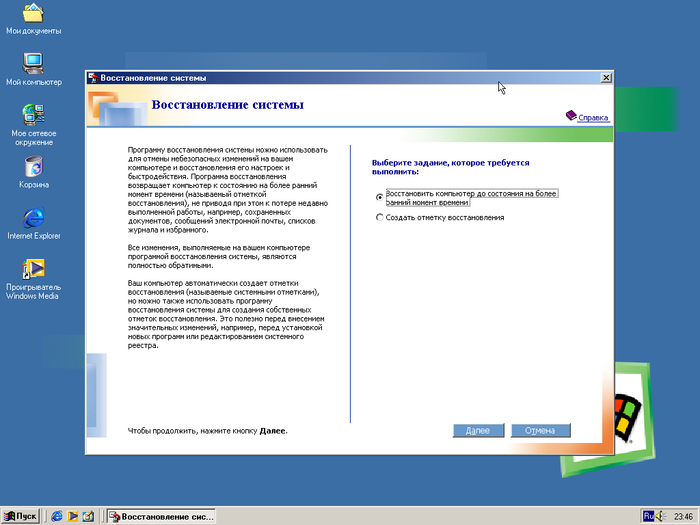Click the "Восстановление сис..." taskbar button
Screen dimensions: 700x525
click(x=160, y=516)
